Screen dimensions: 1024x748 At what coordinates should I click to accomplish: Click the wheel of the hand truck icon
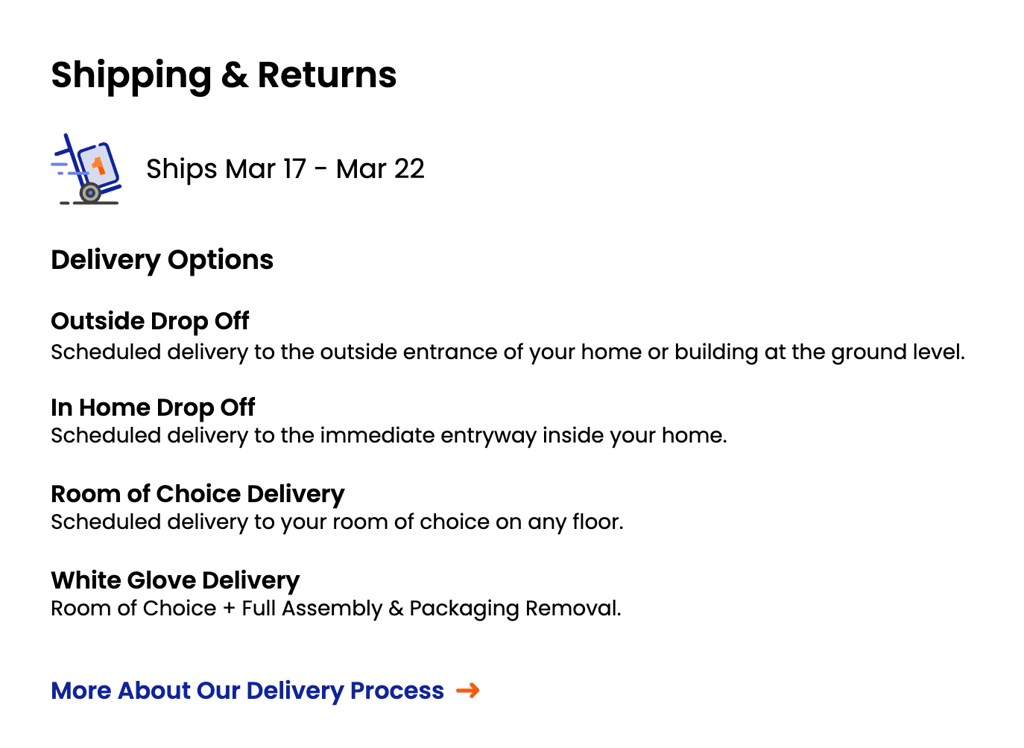click(x=90, y=193)
